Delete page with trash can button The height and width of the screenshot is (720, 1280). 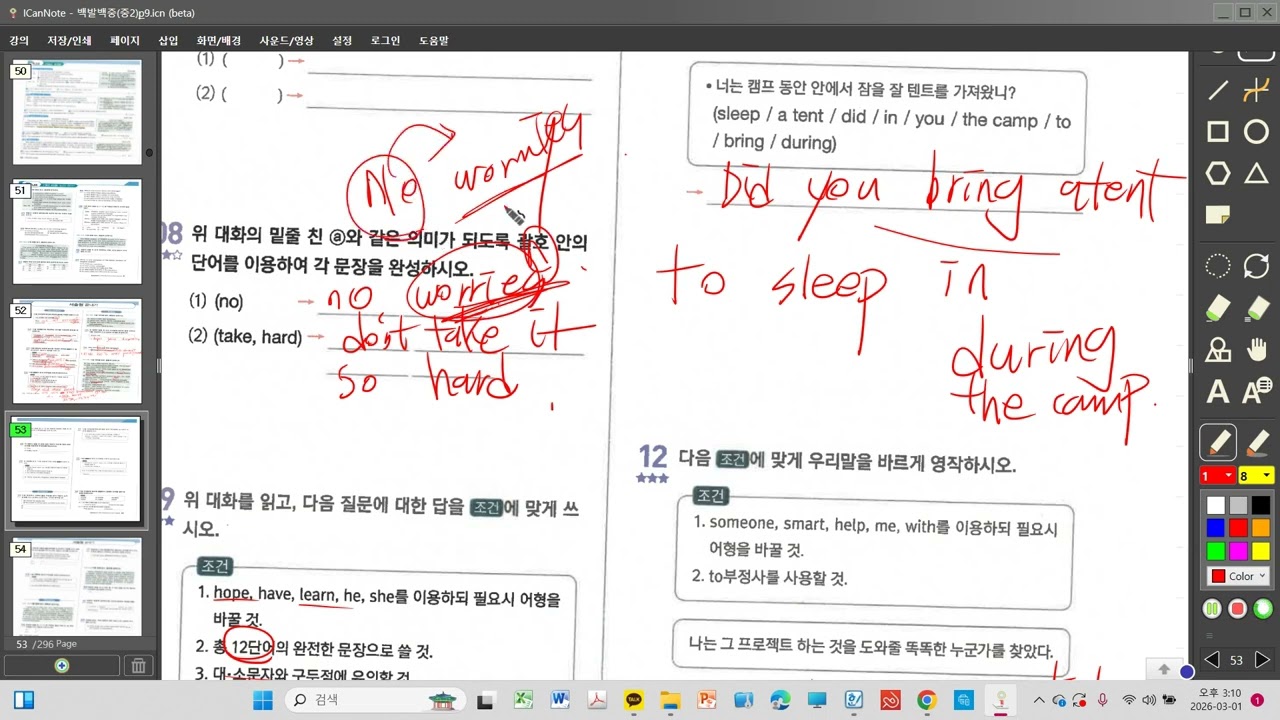point(138,666)
